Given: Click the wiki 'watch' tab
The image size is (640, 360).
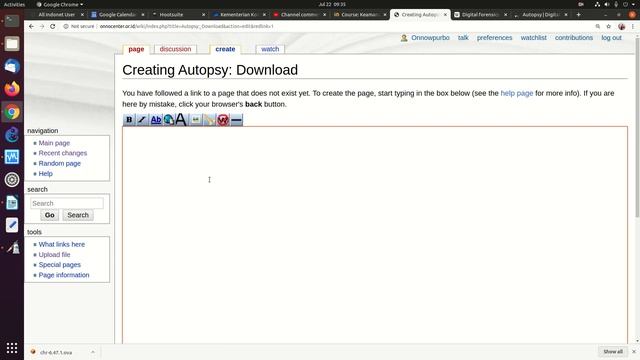Looking at the screenshot, I should (x=270, y=49).
